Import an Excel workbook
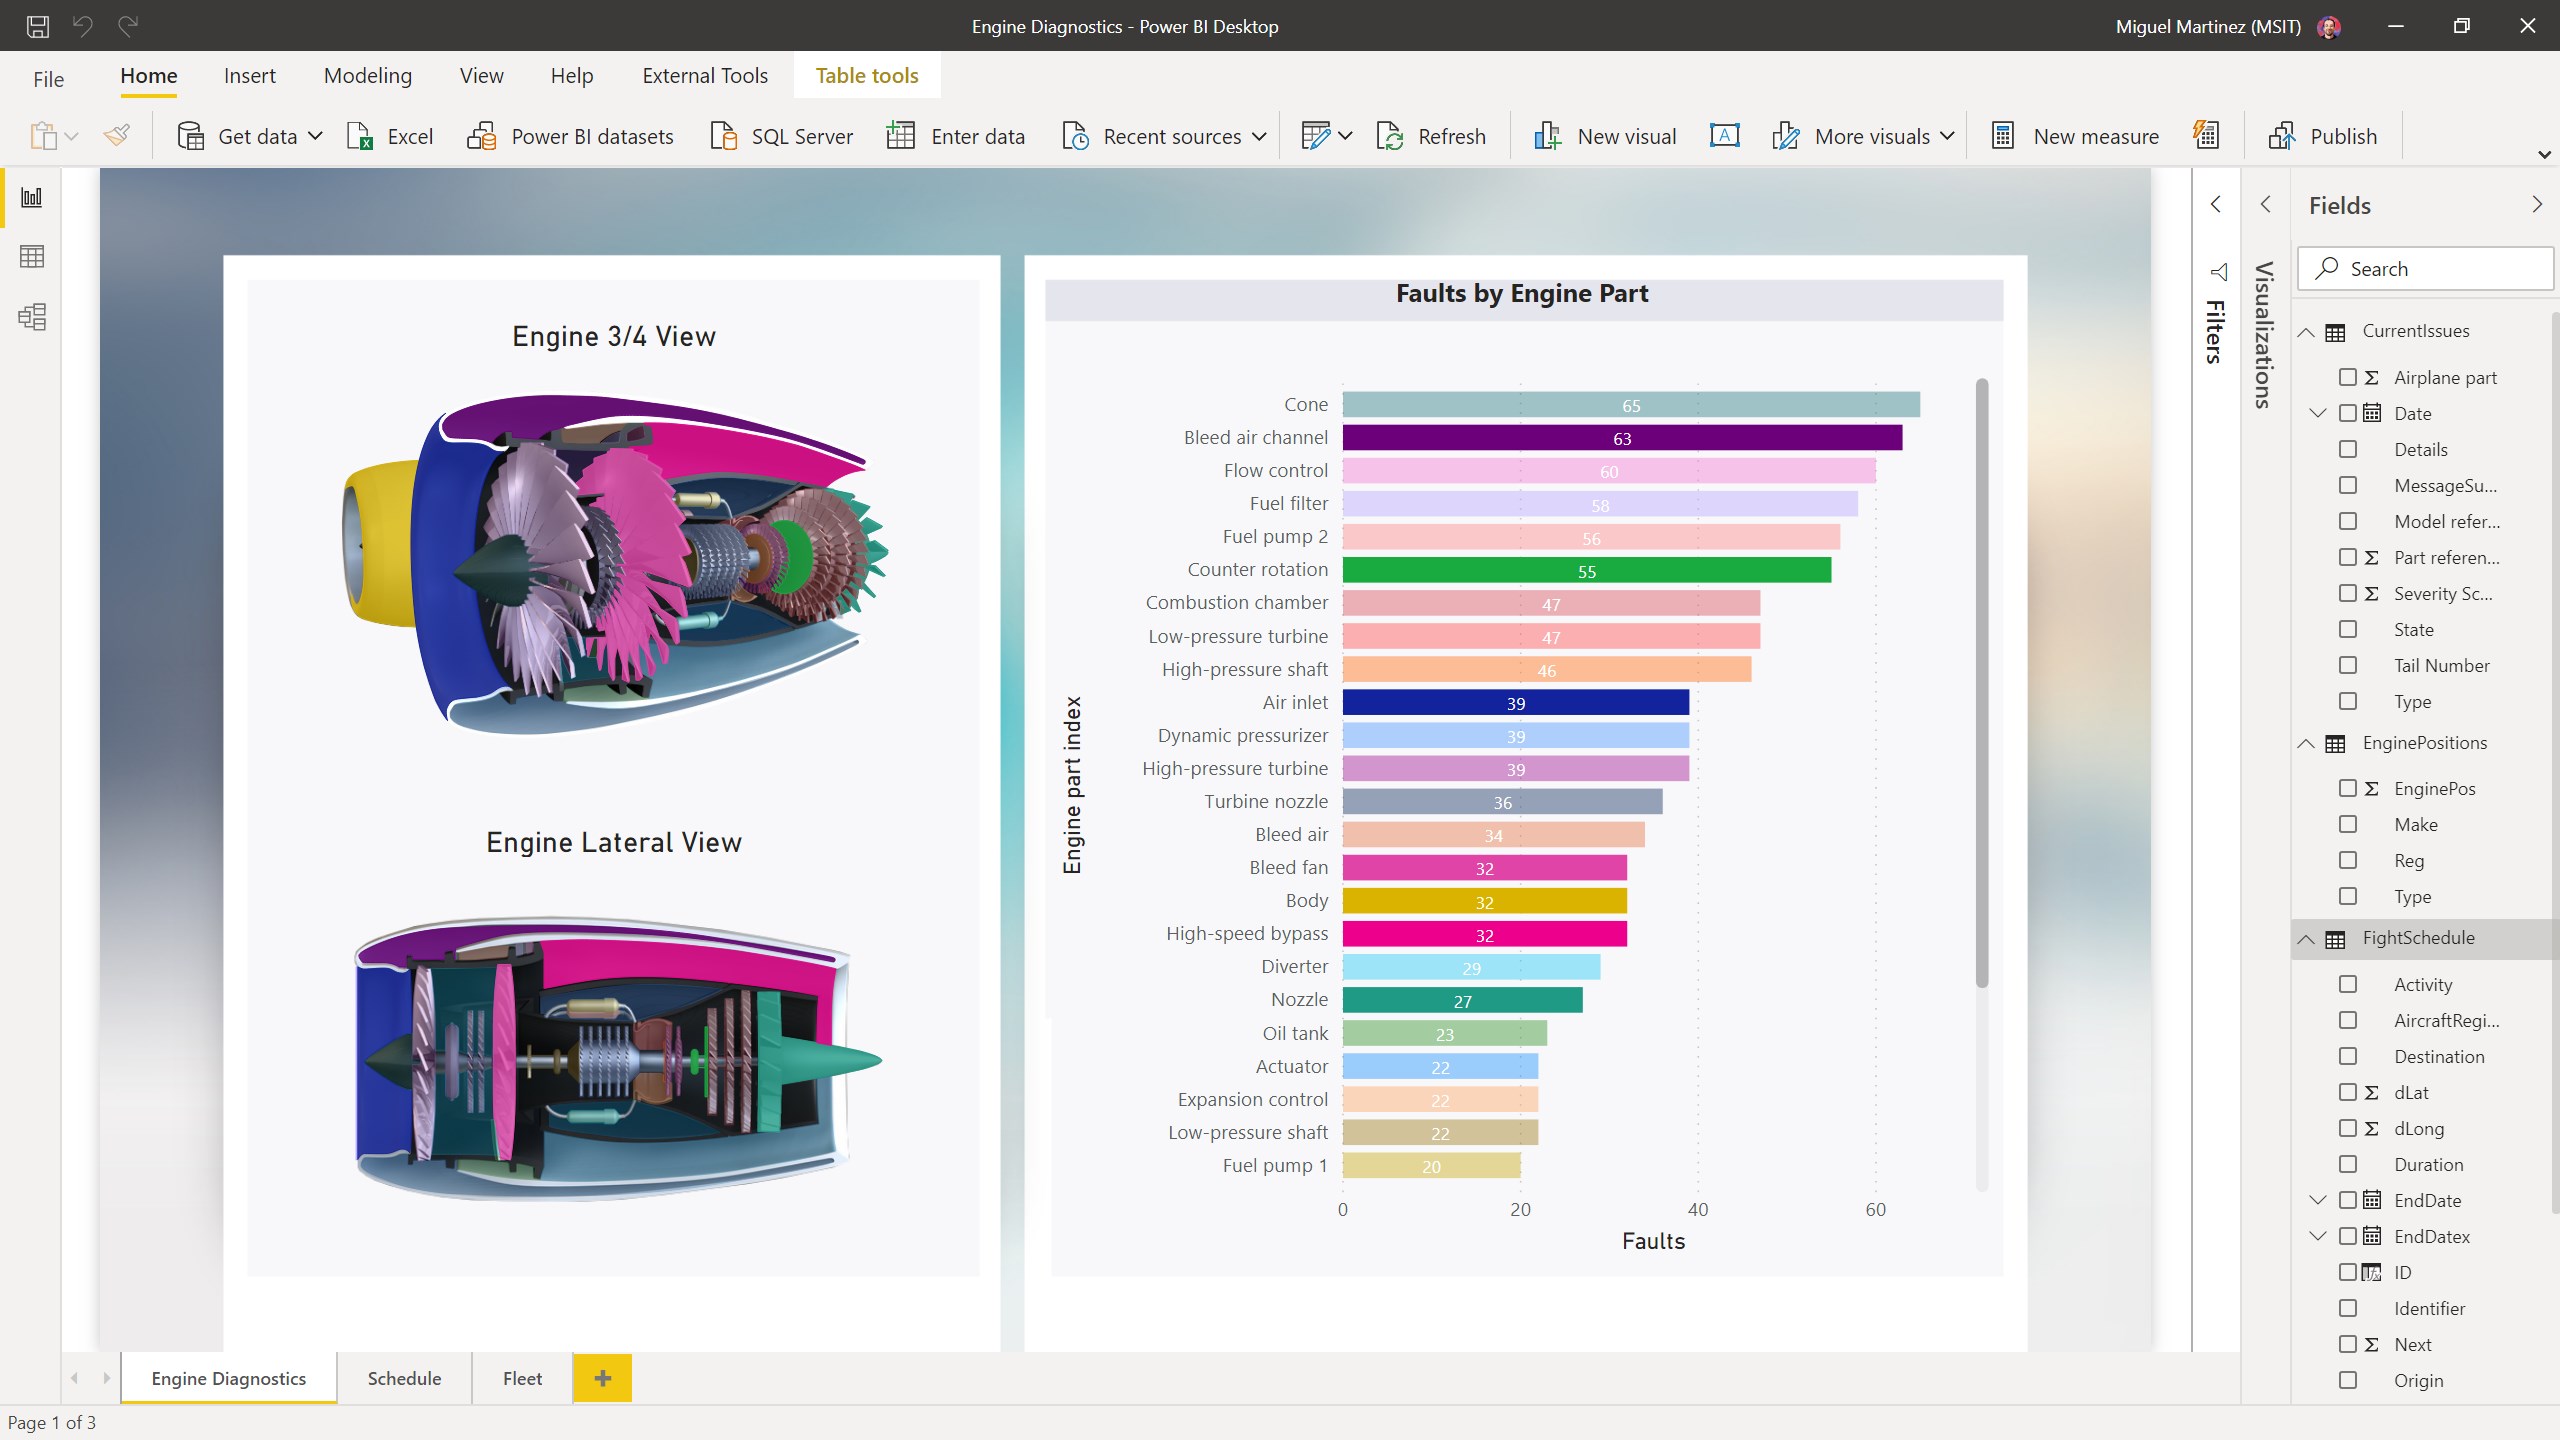The image size is (2560, 1440). point(389,136)
